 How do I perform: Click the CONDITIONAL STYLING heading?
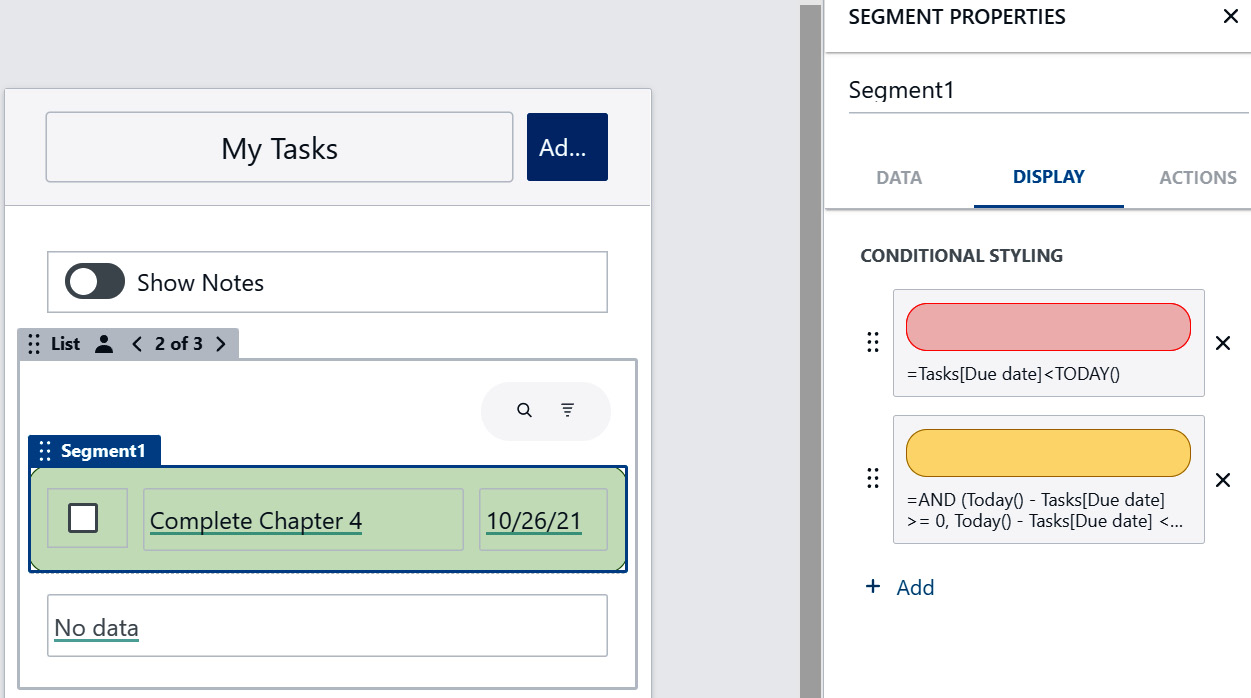961,256
